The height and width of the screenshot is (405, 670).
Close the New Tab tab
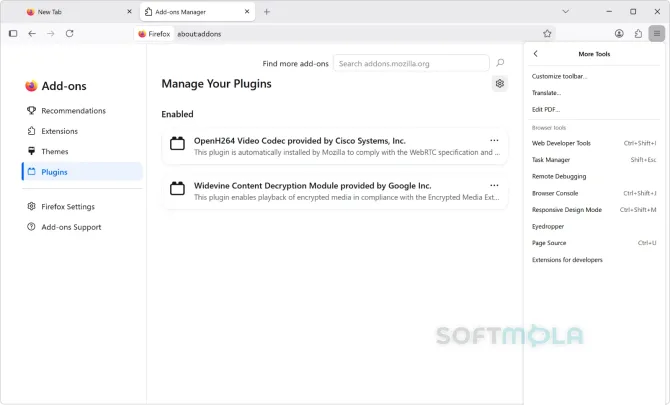click(x=129, y=12)
